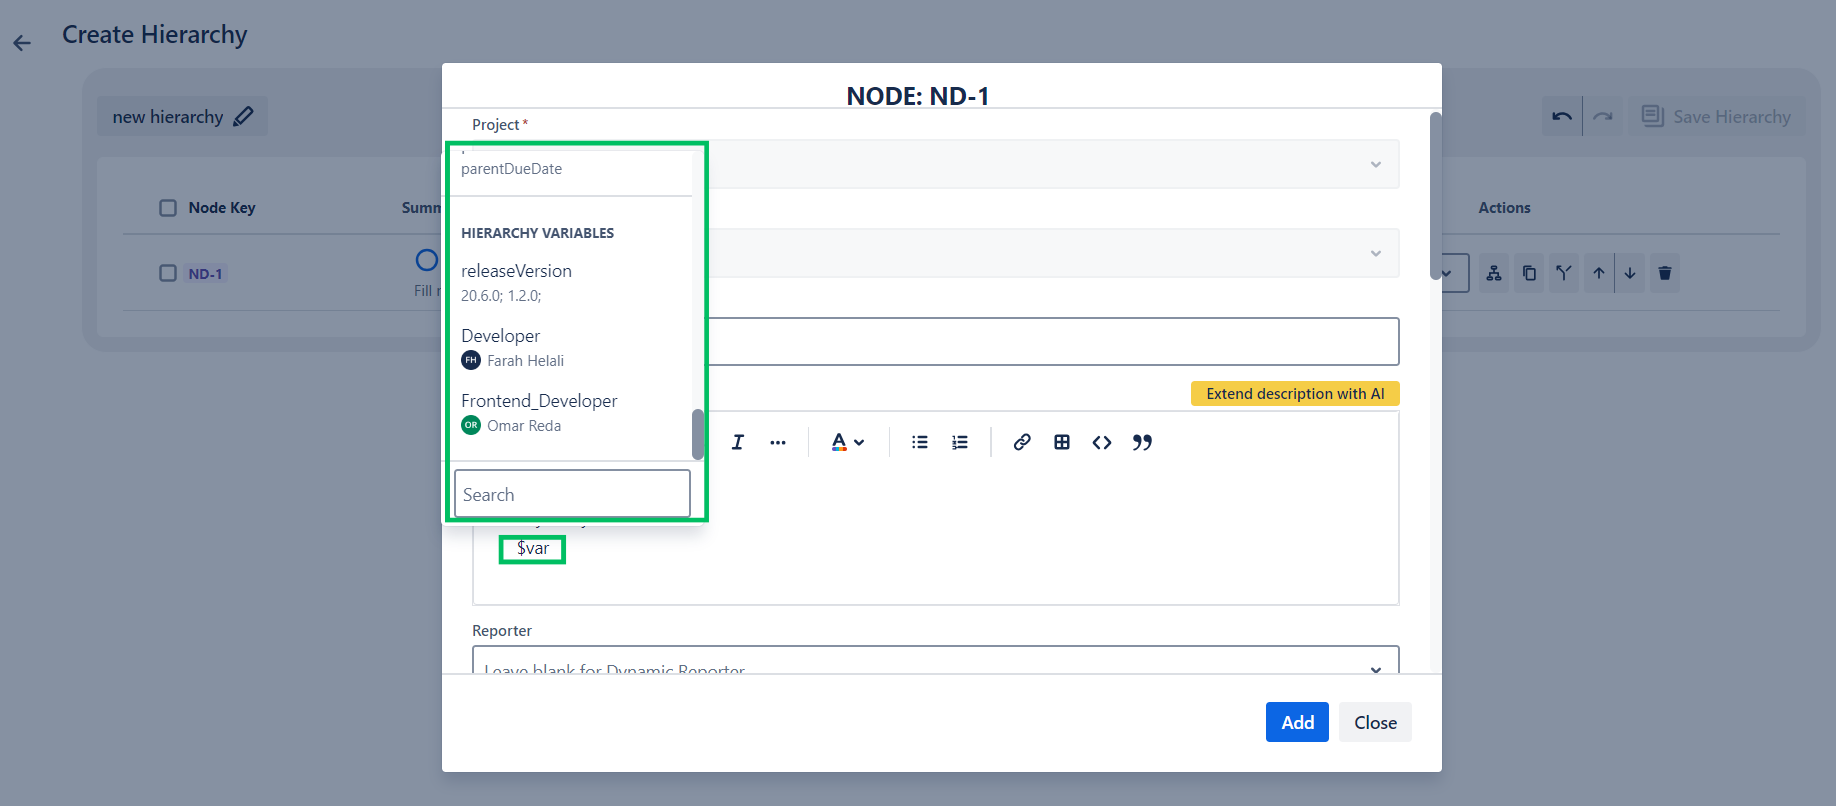Image resolution: width=1836 pixels, height=806 pixels.
Task: Open the text color picker
Action: click(x=847, y=442)
